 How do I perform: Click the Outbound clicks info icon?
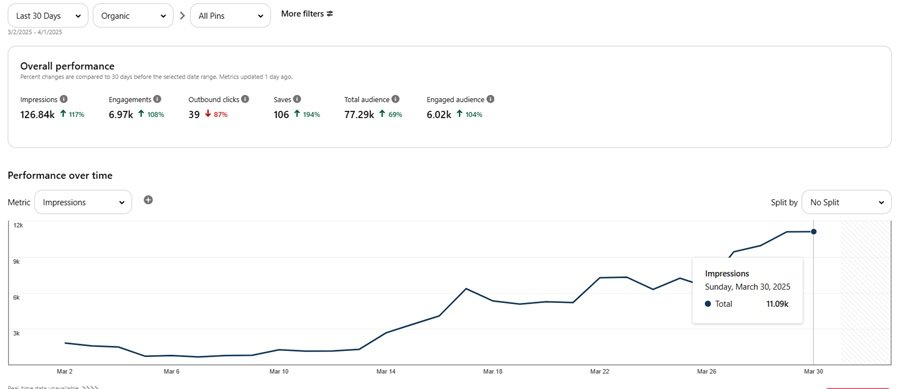coord(245,99)
